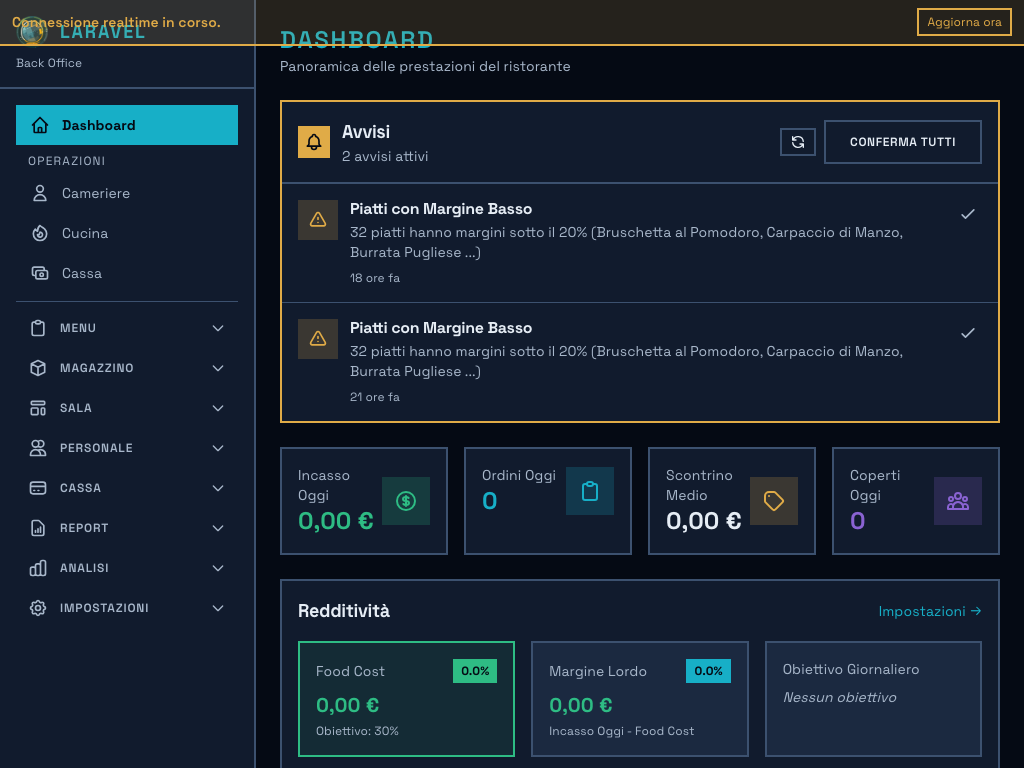Click the people icon on Coperti Oggi card
The width and height of the screenshot is (1024, 768).
click(958, 501)
